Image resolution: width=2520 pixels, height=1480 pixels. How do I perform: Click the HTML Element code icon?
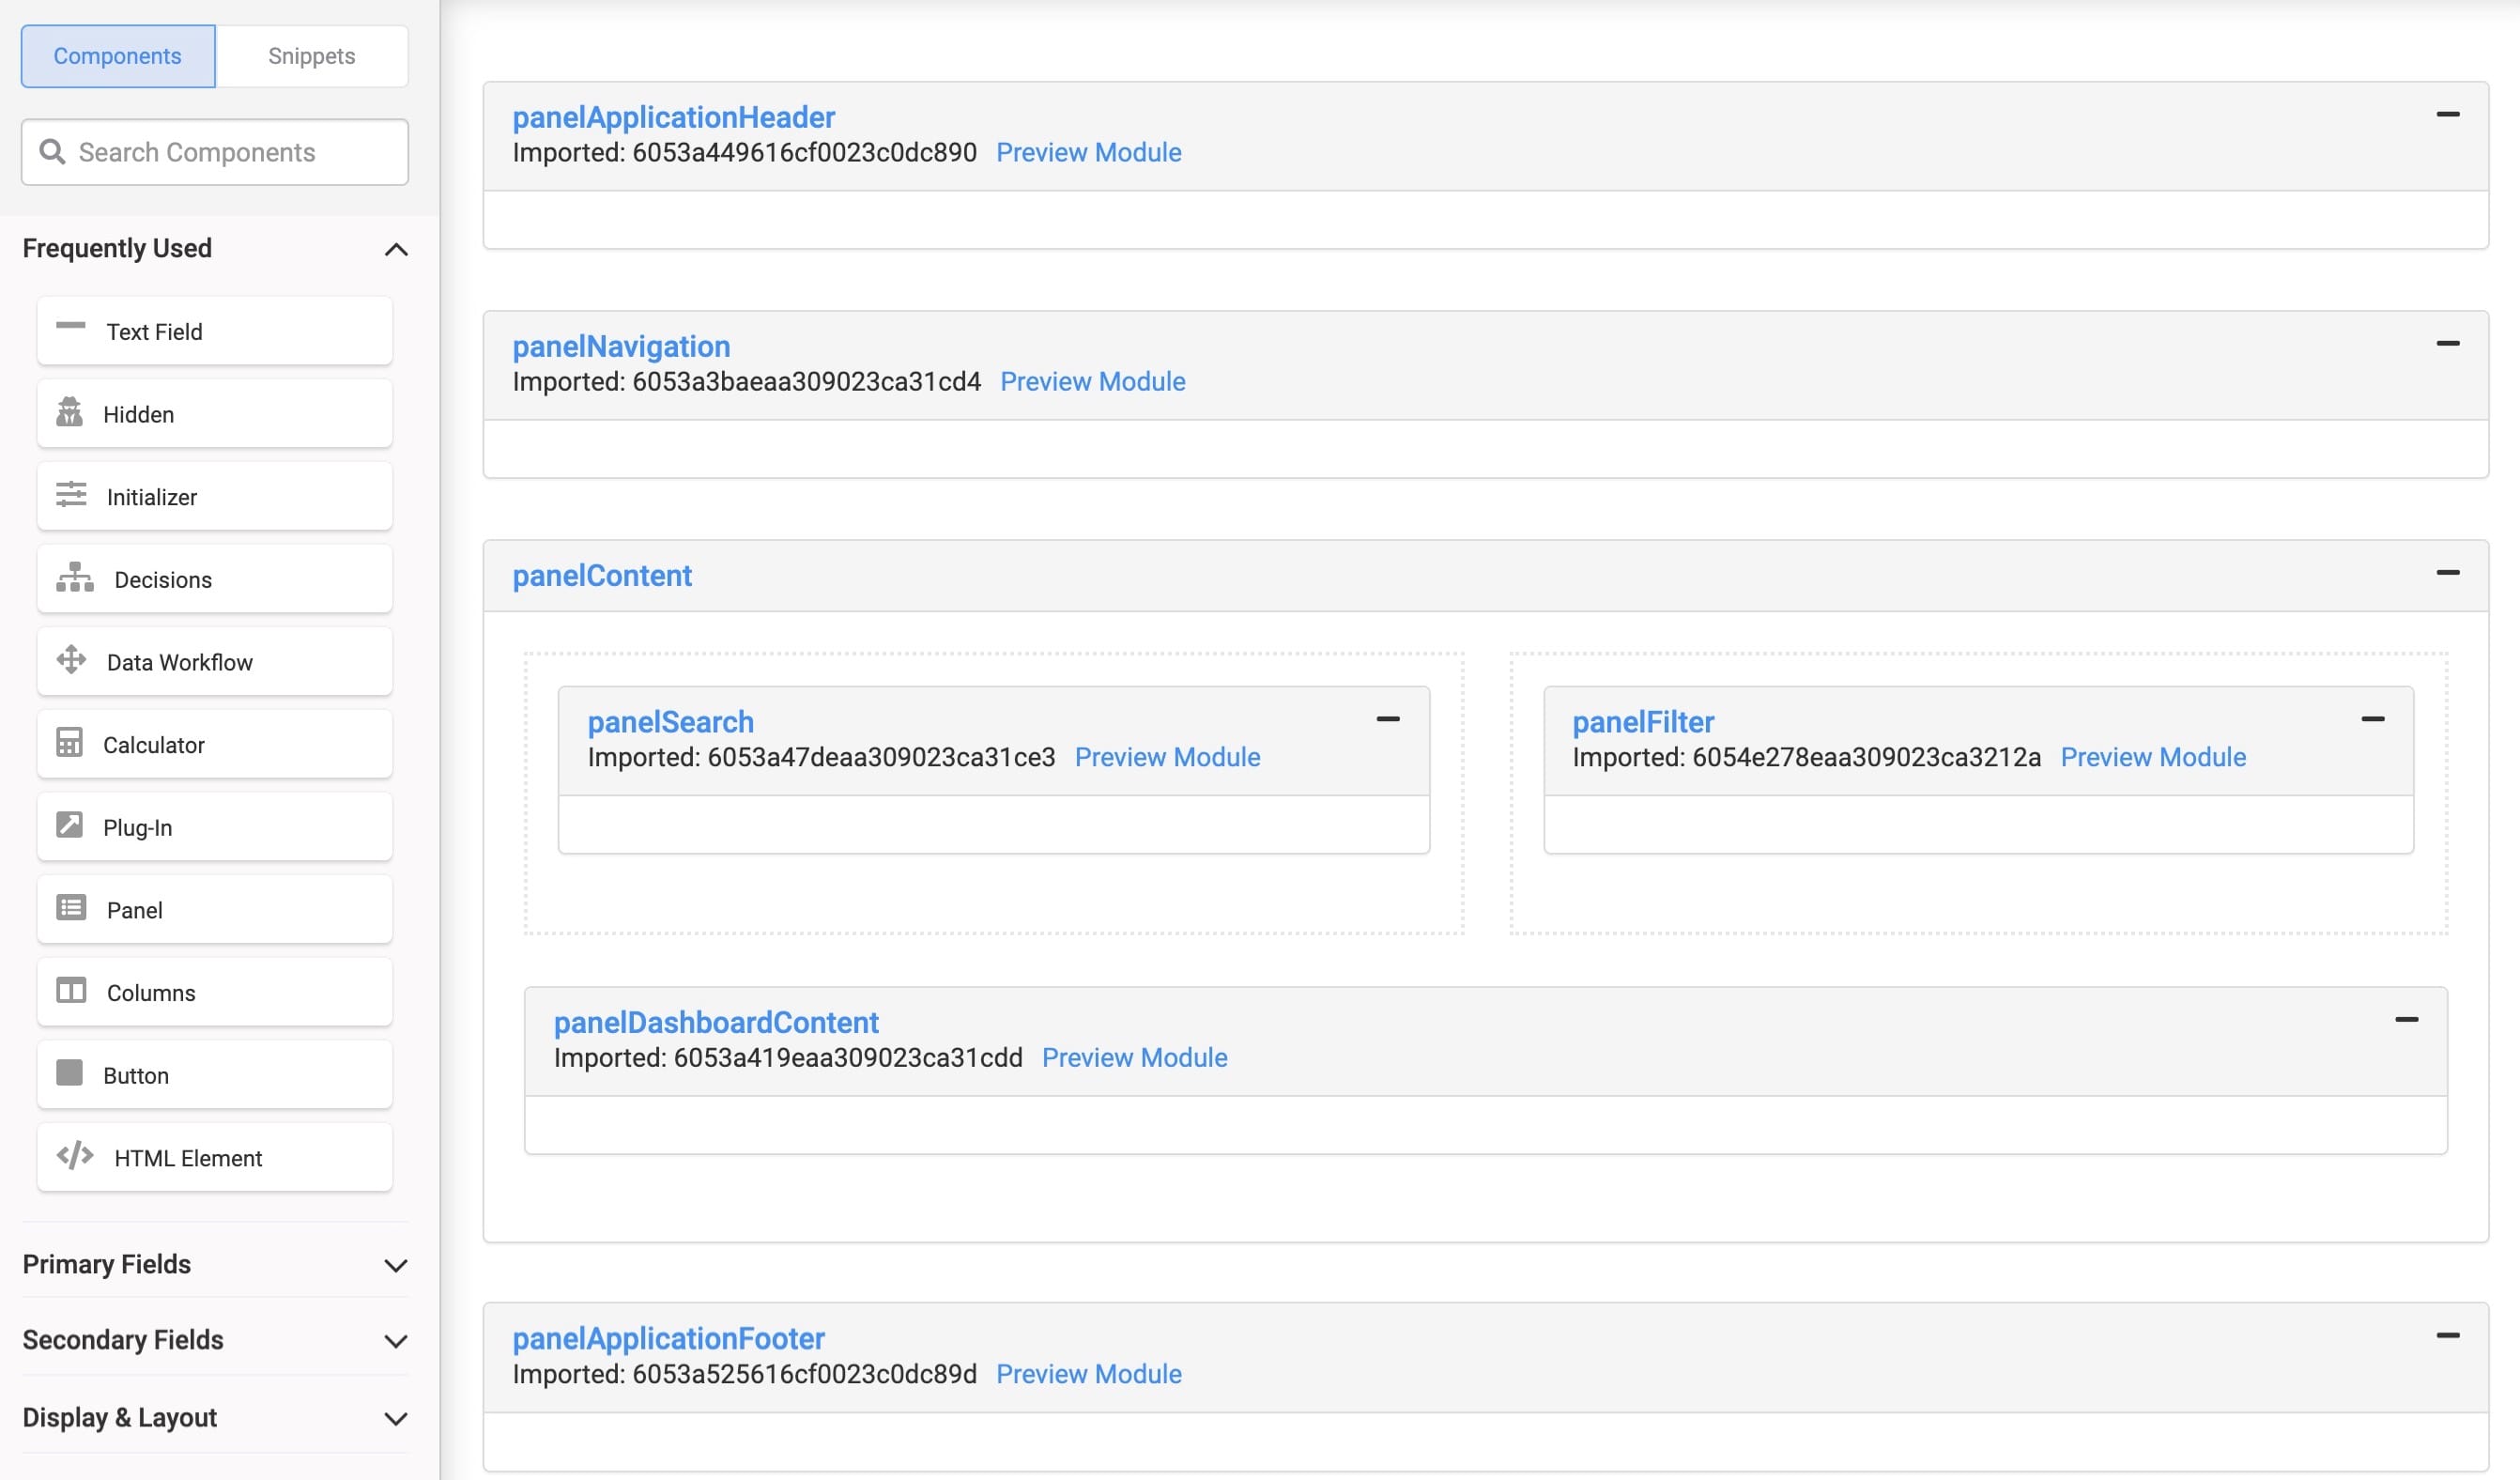[74, 1156]
